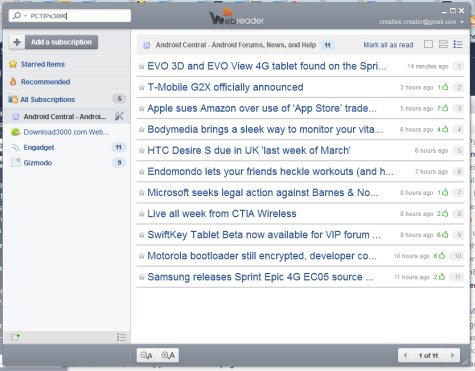This screenshot has width=475, height=371.
Task: Select the Download3000.com feed
Action: [x=66, y=132]
